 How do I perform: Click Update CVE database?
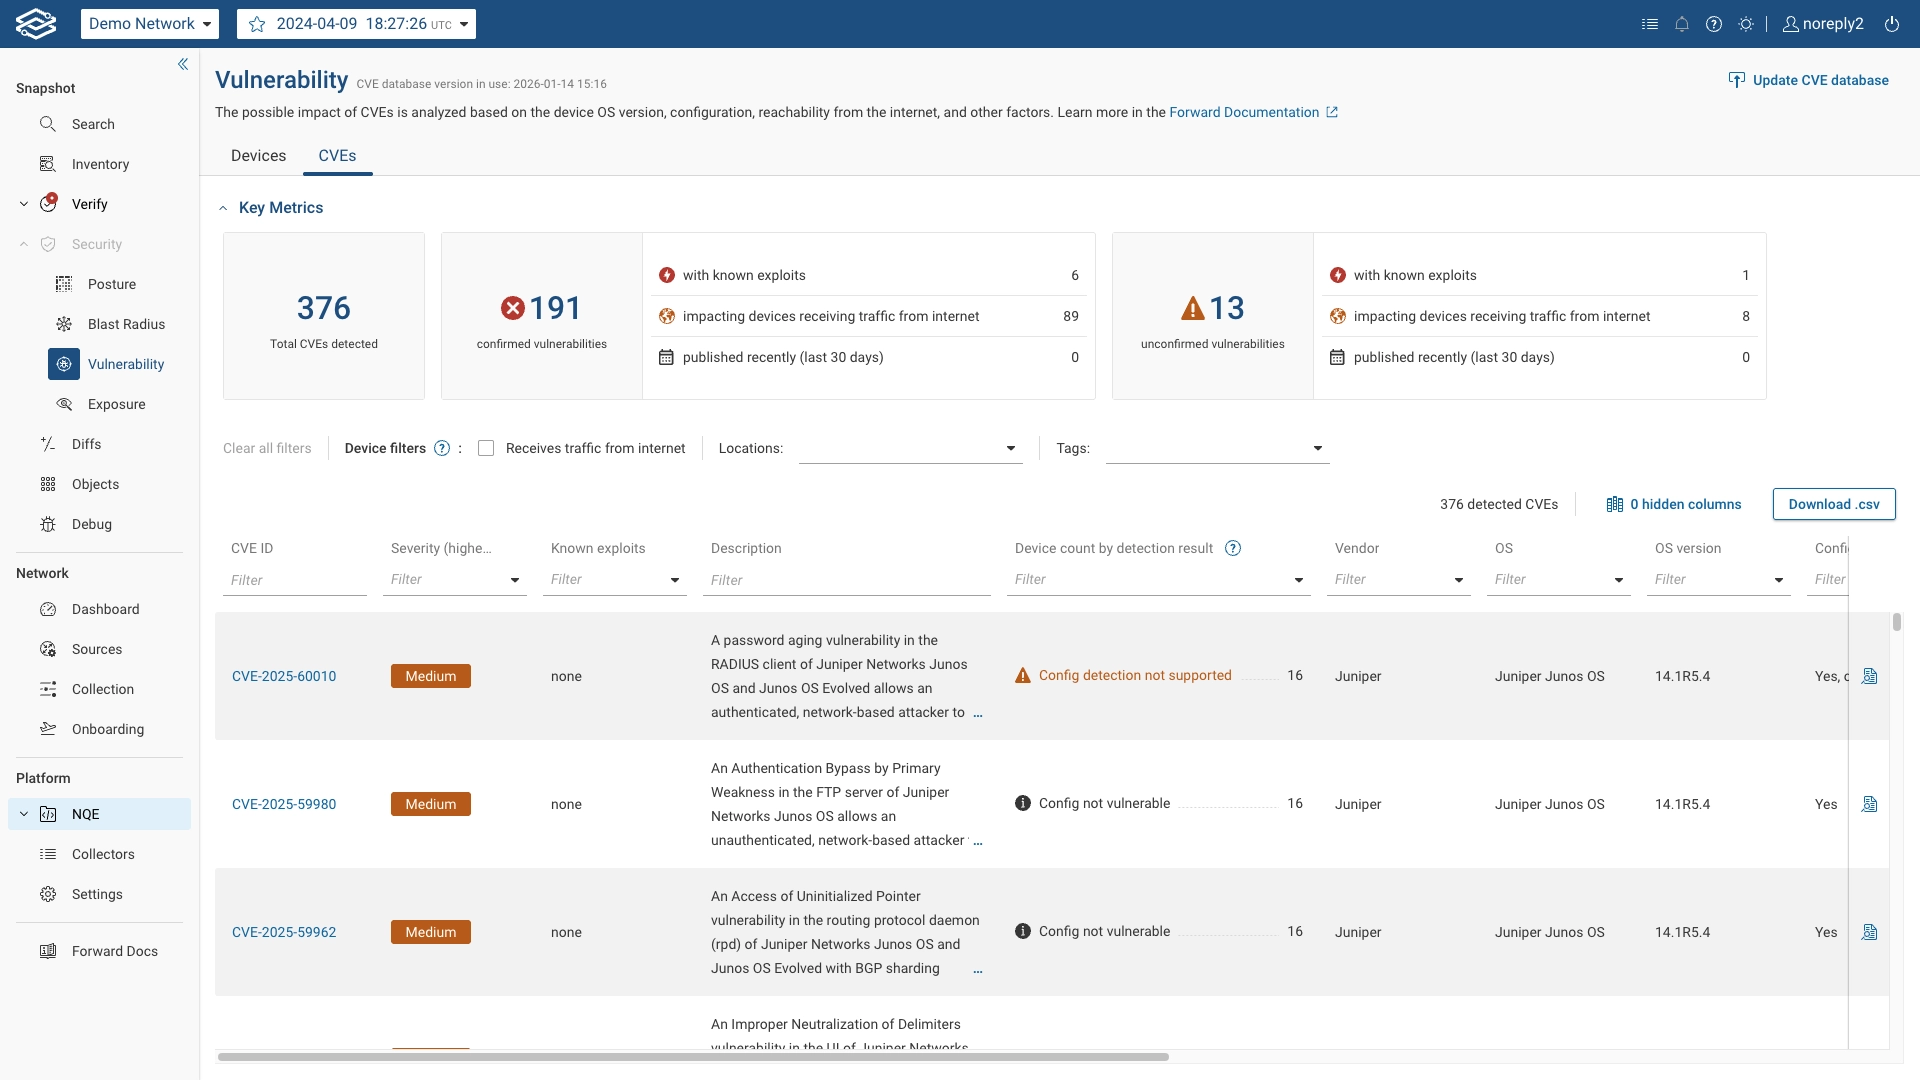point(1810,80)
